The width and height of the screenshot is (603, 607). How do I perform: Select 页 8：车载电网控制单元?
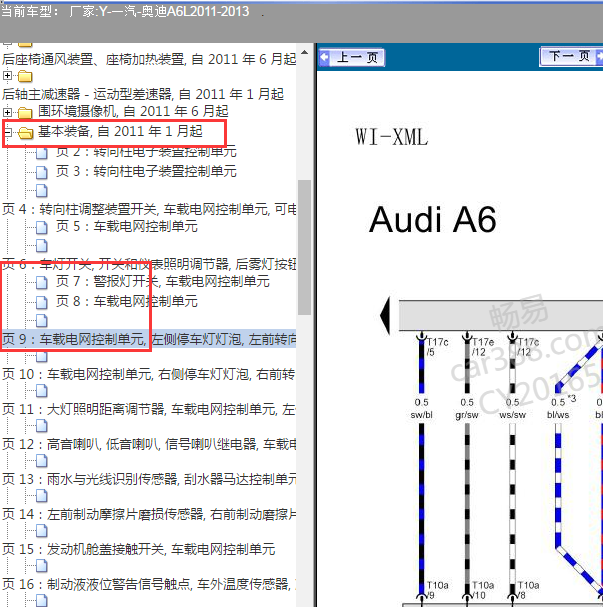click(x=127, y=301)
